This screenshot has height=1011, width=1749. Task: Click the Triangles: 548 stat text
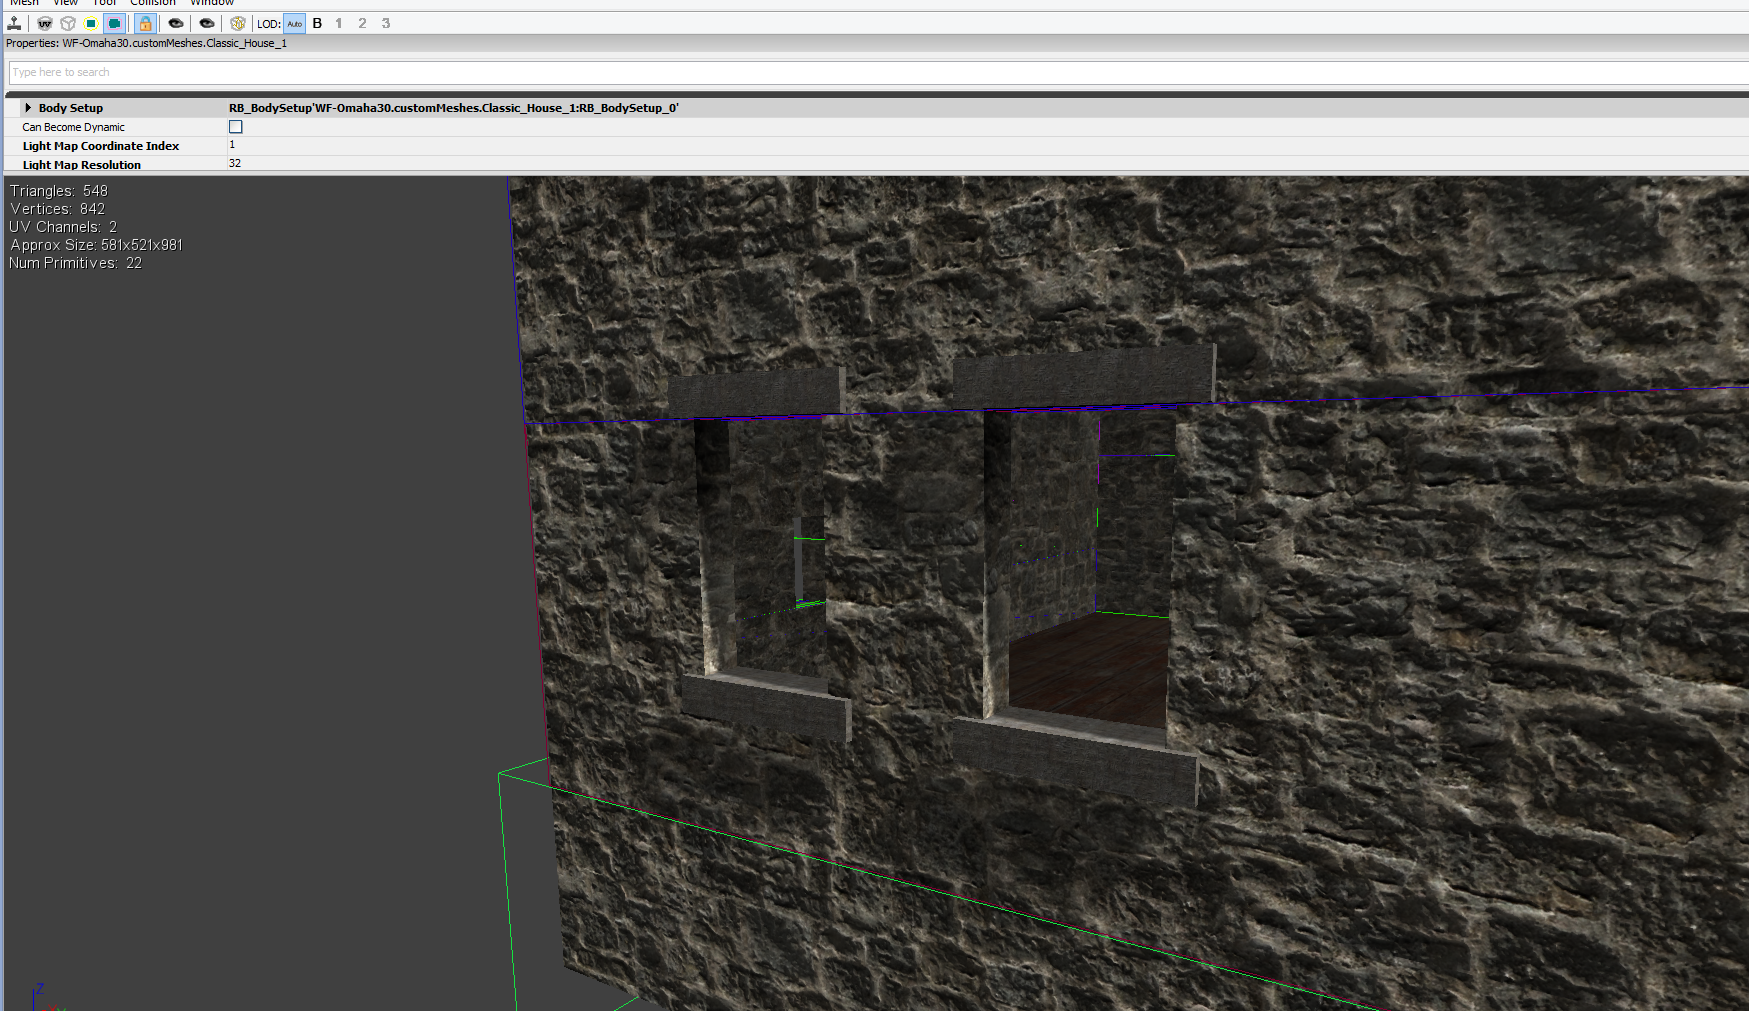59,191
